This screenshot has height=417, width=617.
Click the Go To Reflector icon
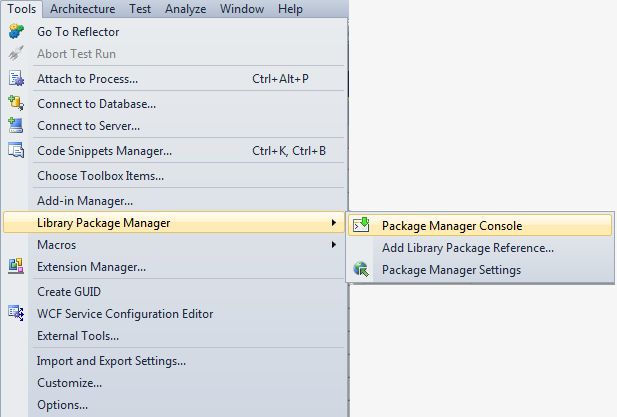(16, 32)
